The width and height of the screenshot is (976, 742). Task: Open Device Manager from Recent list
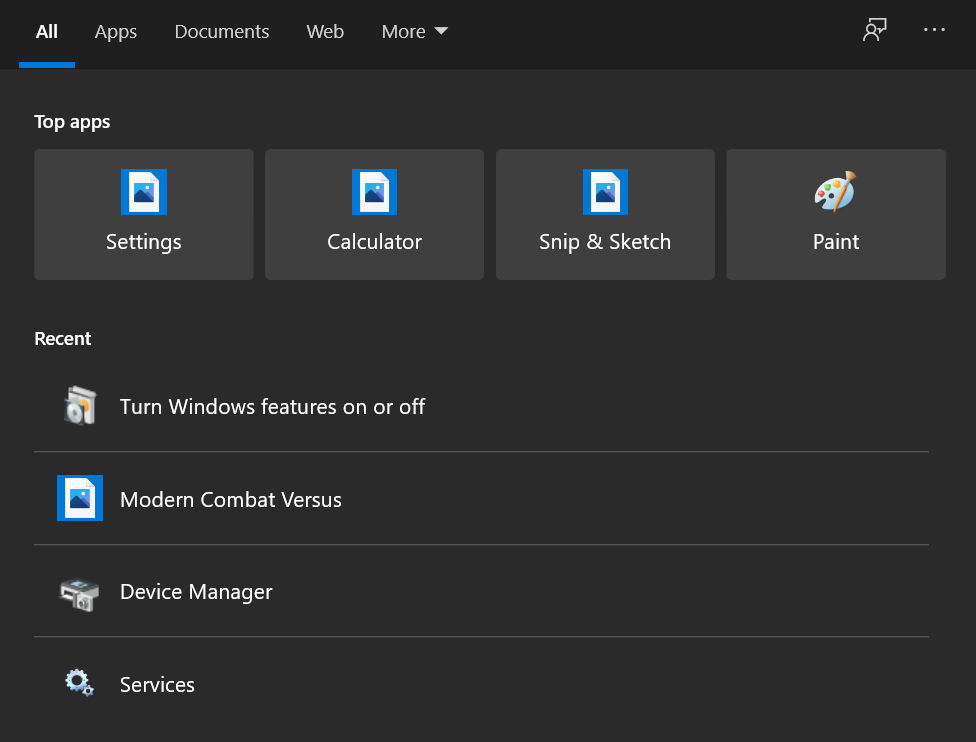[195, 591]
